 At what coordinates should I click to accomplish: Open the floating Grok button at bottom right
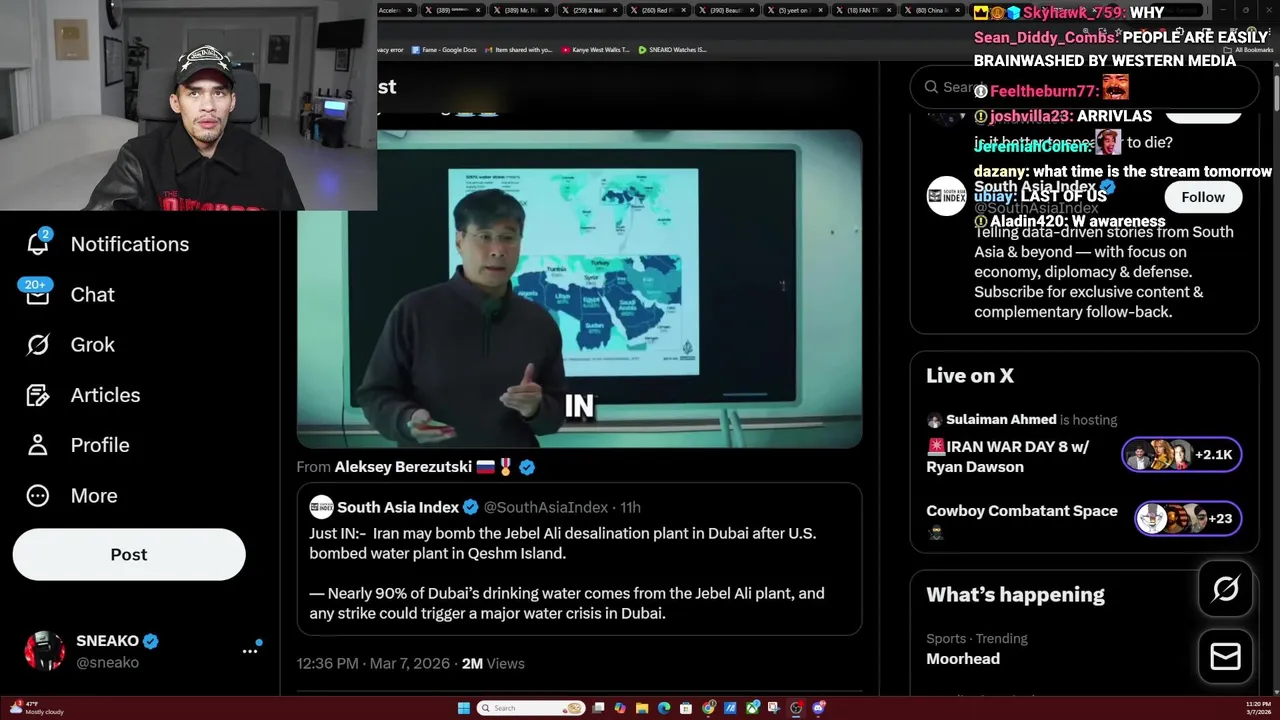(x=1225, y=589)
